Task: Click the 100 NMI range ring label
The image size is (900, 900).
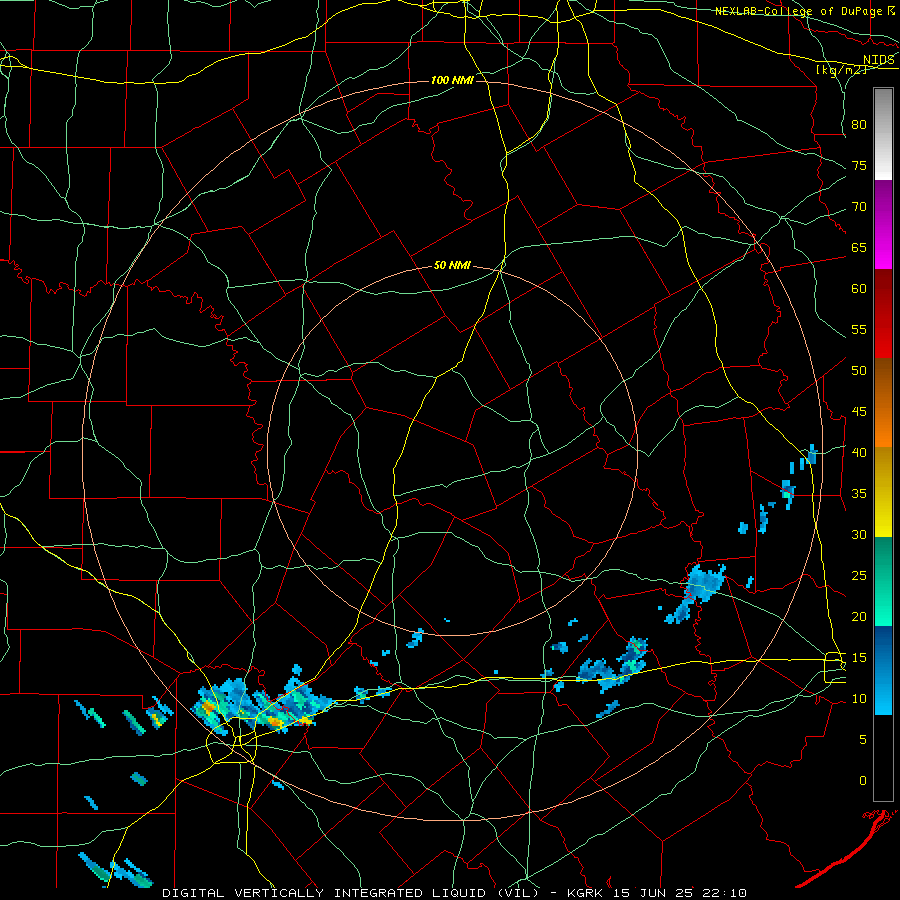Action: pyautogui.click(x=452, y=80)
